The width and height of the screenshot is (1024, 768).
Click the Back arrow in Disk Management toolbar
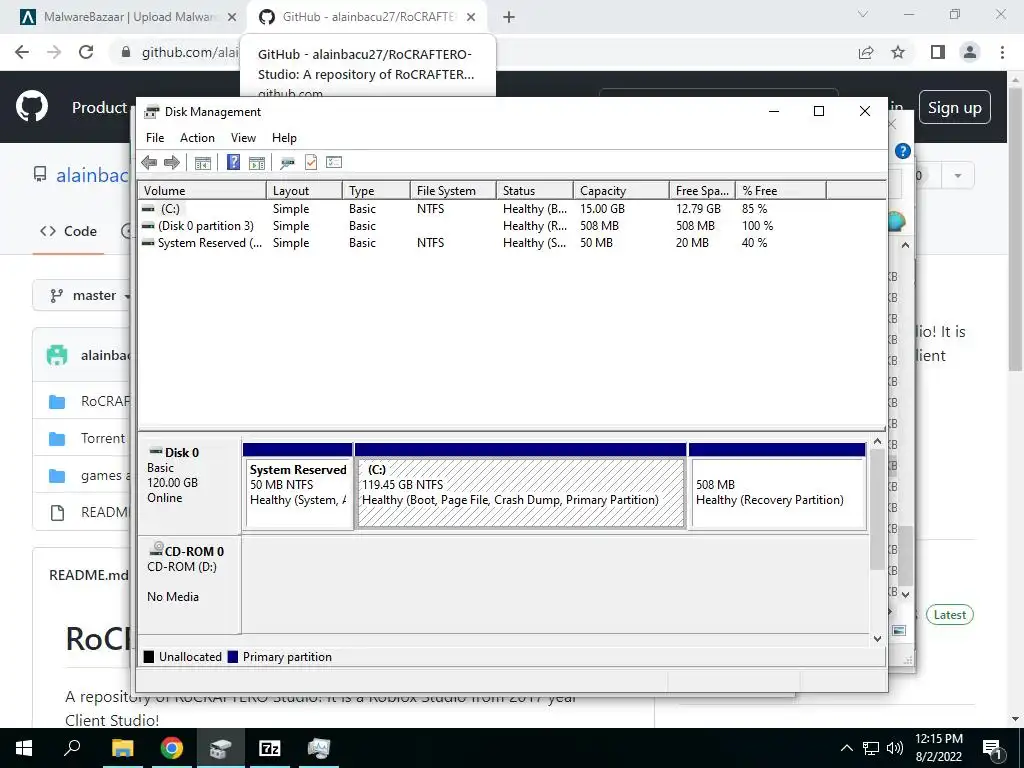click(149, 163)
